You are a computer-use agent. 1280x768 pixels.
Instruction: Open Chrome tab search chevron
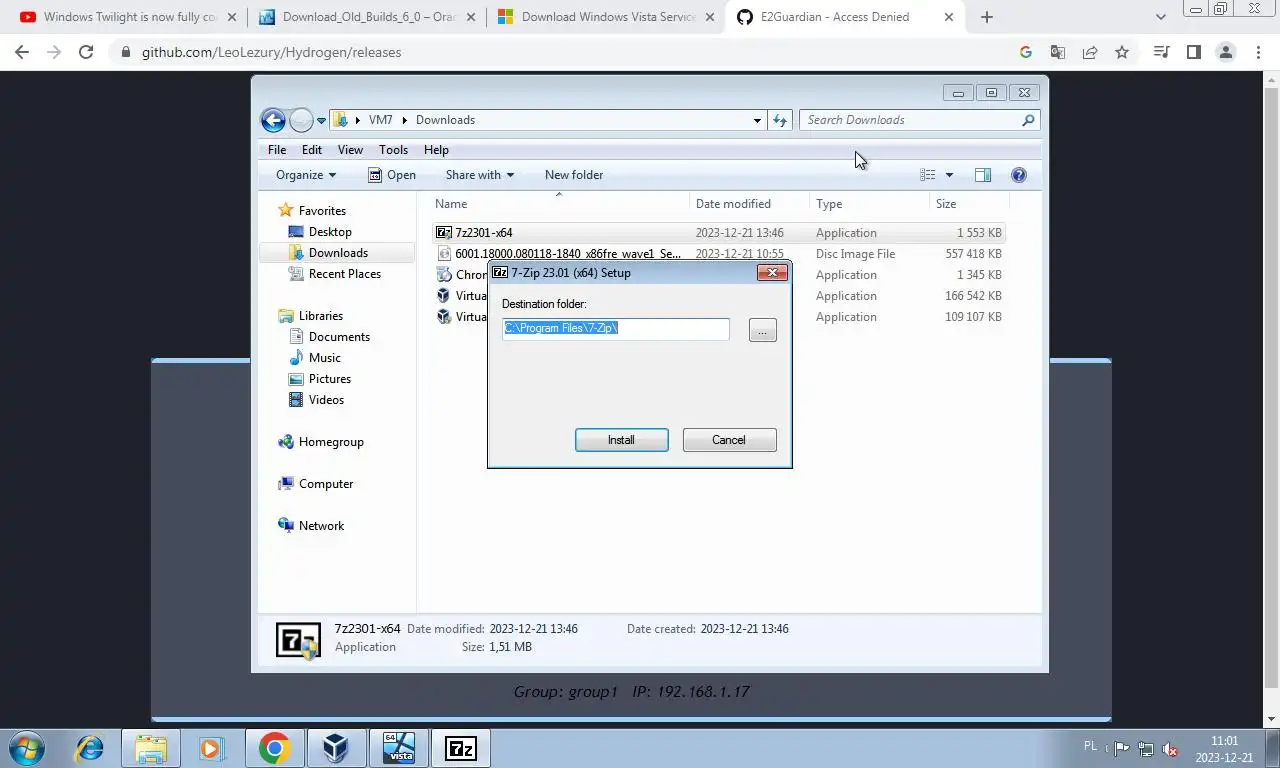tap(1161, 17)
